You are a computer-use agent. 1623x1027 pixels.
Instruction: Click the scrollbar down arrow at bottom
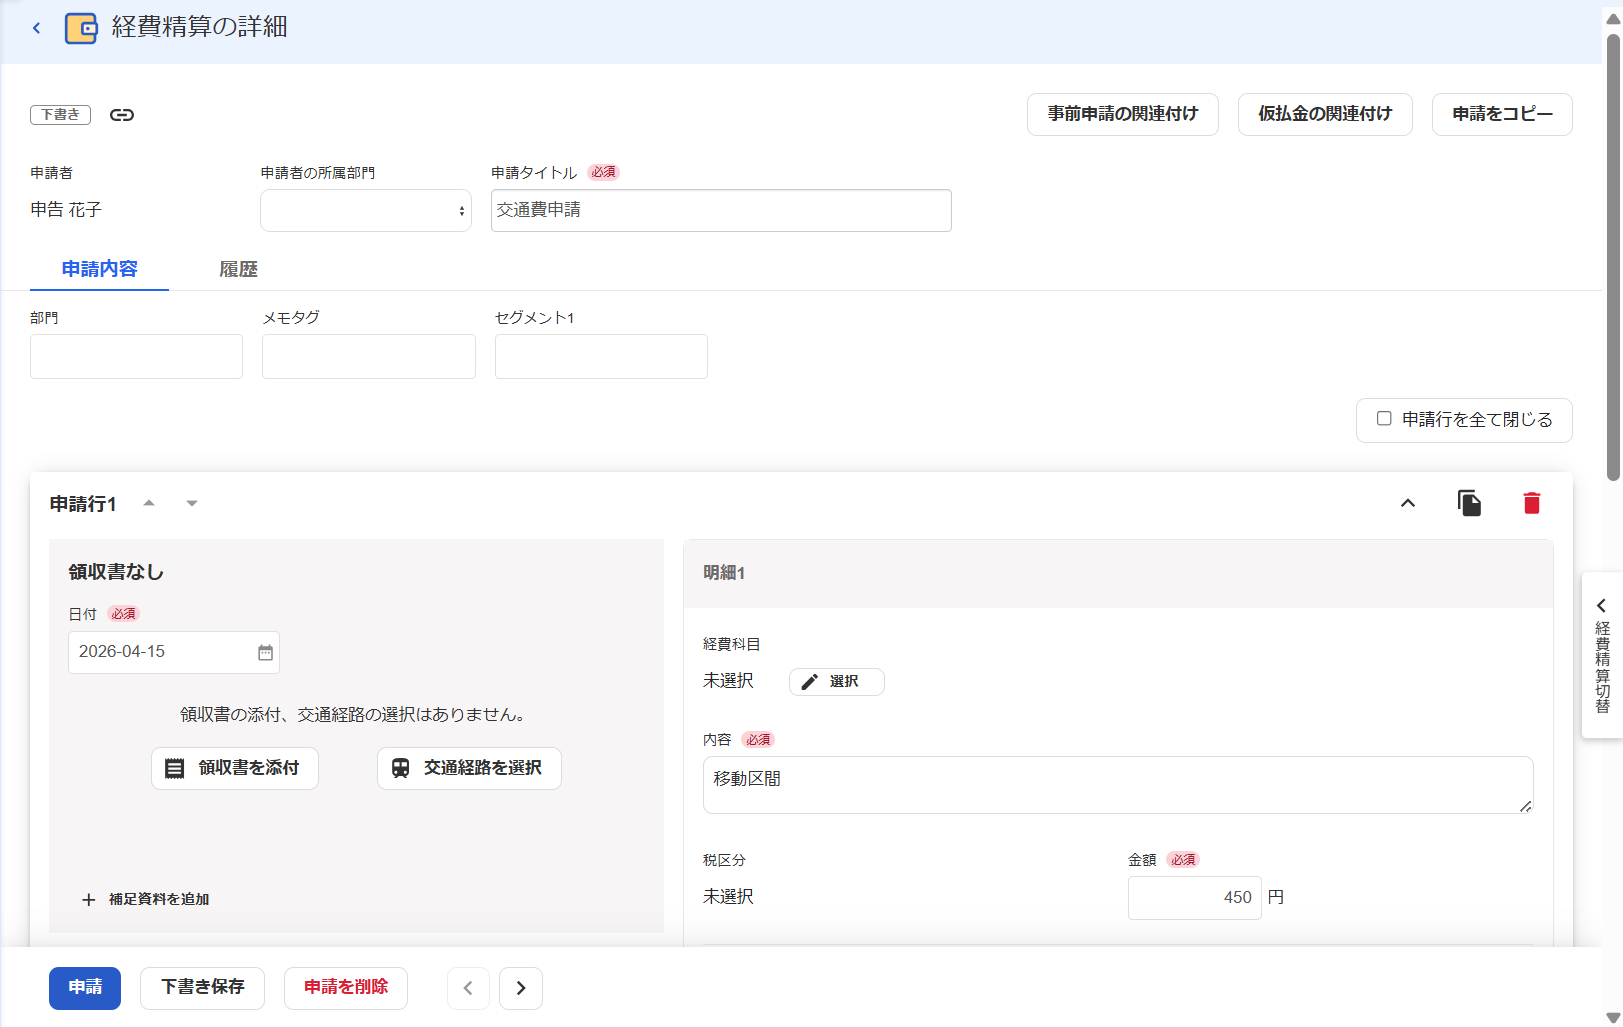pyautogui.click(x=1613, y=1017)
